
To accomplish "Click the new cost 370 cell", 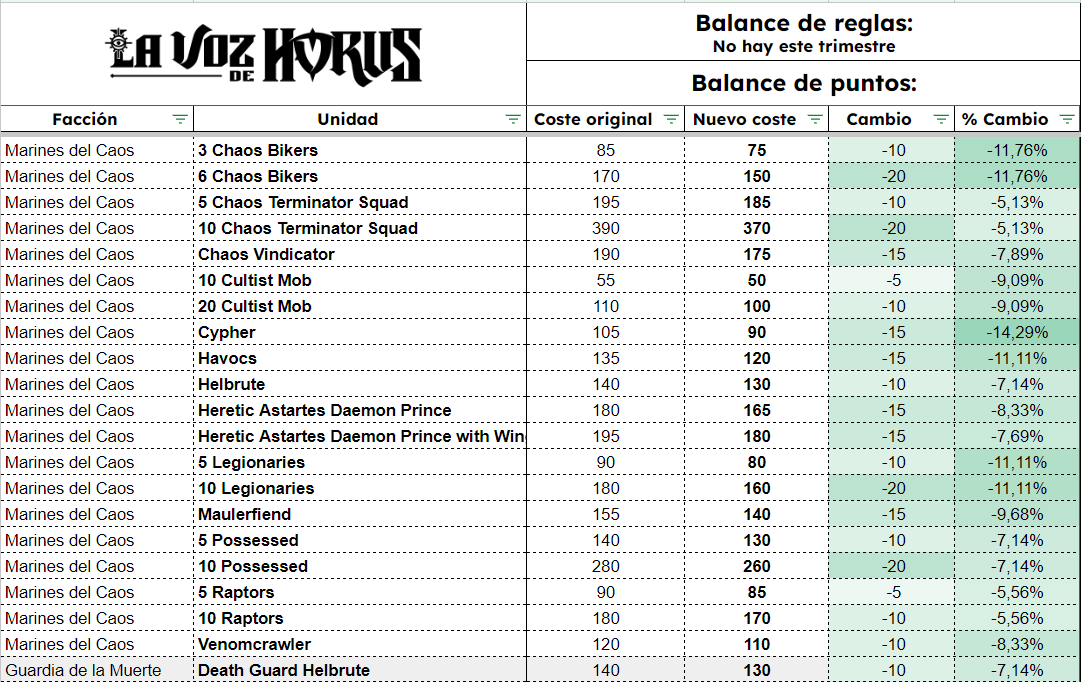I will tap(757, 228).
